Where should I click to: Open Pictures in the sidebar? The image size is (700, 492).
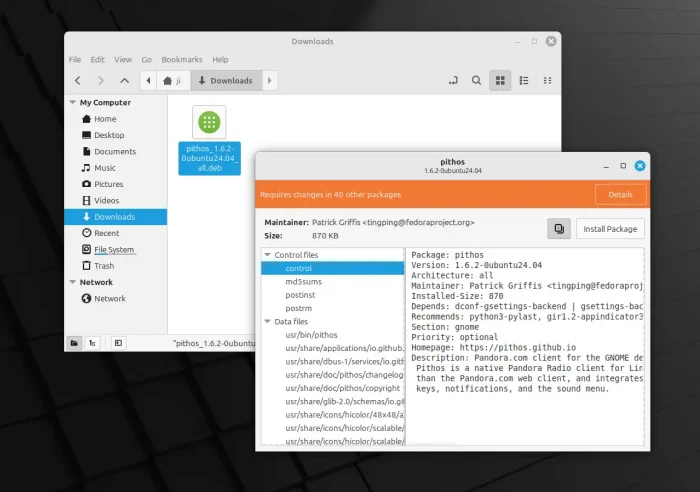116,184
